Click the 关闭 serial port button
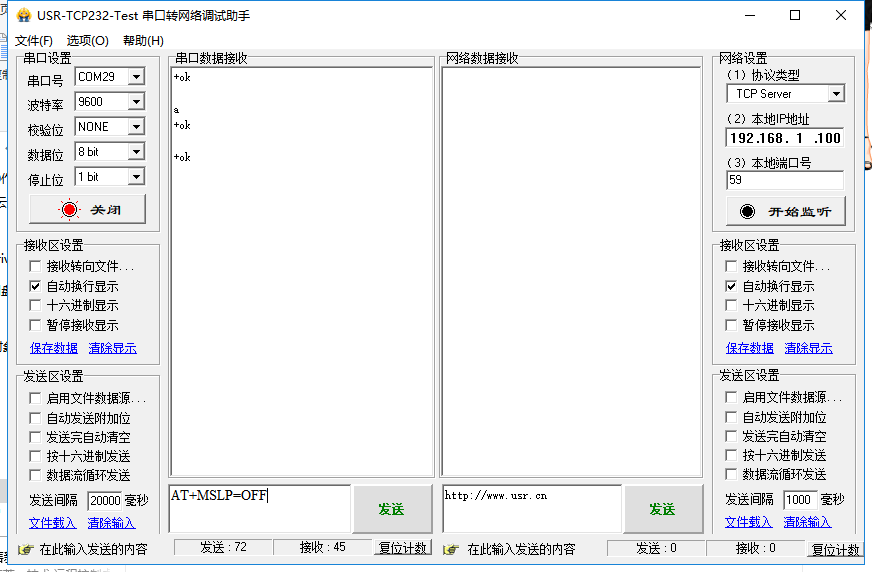872x572 pixels. click(x=87, y=210)
